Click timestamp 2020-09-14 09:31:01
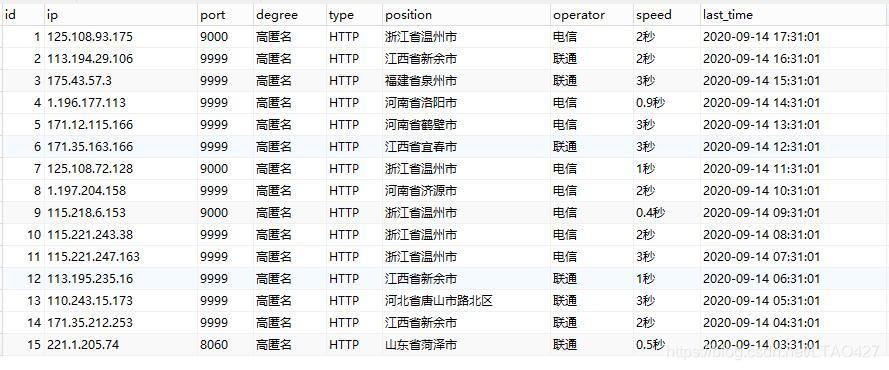 761,213
